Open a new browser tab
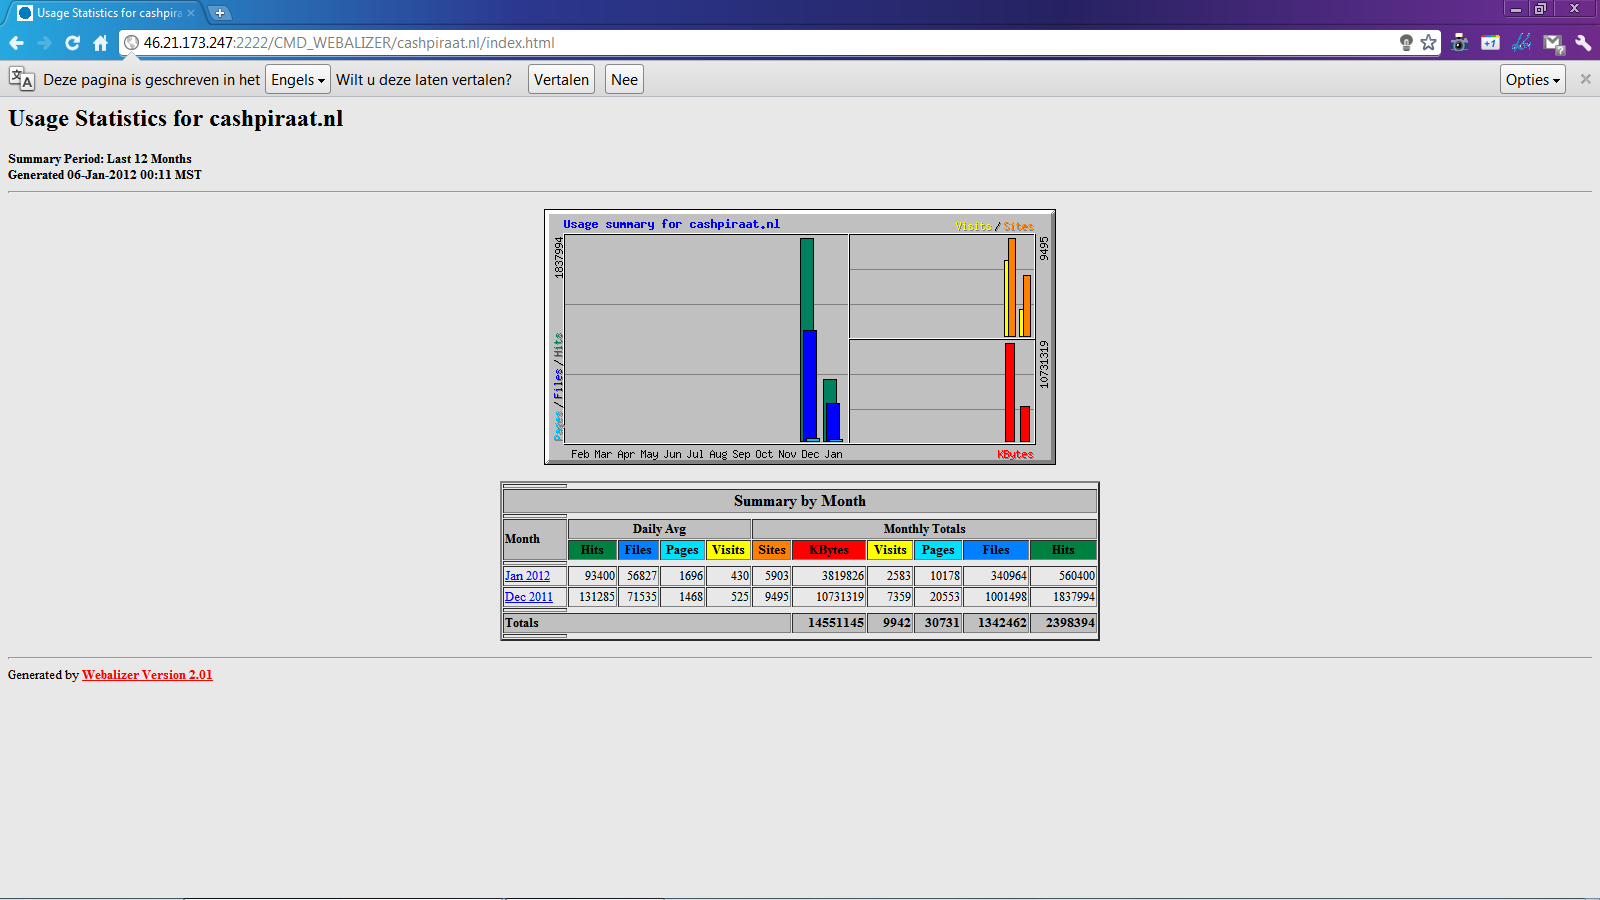 coord(220,13)
